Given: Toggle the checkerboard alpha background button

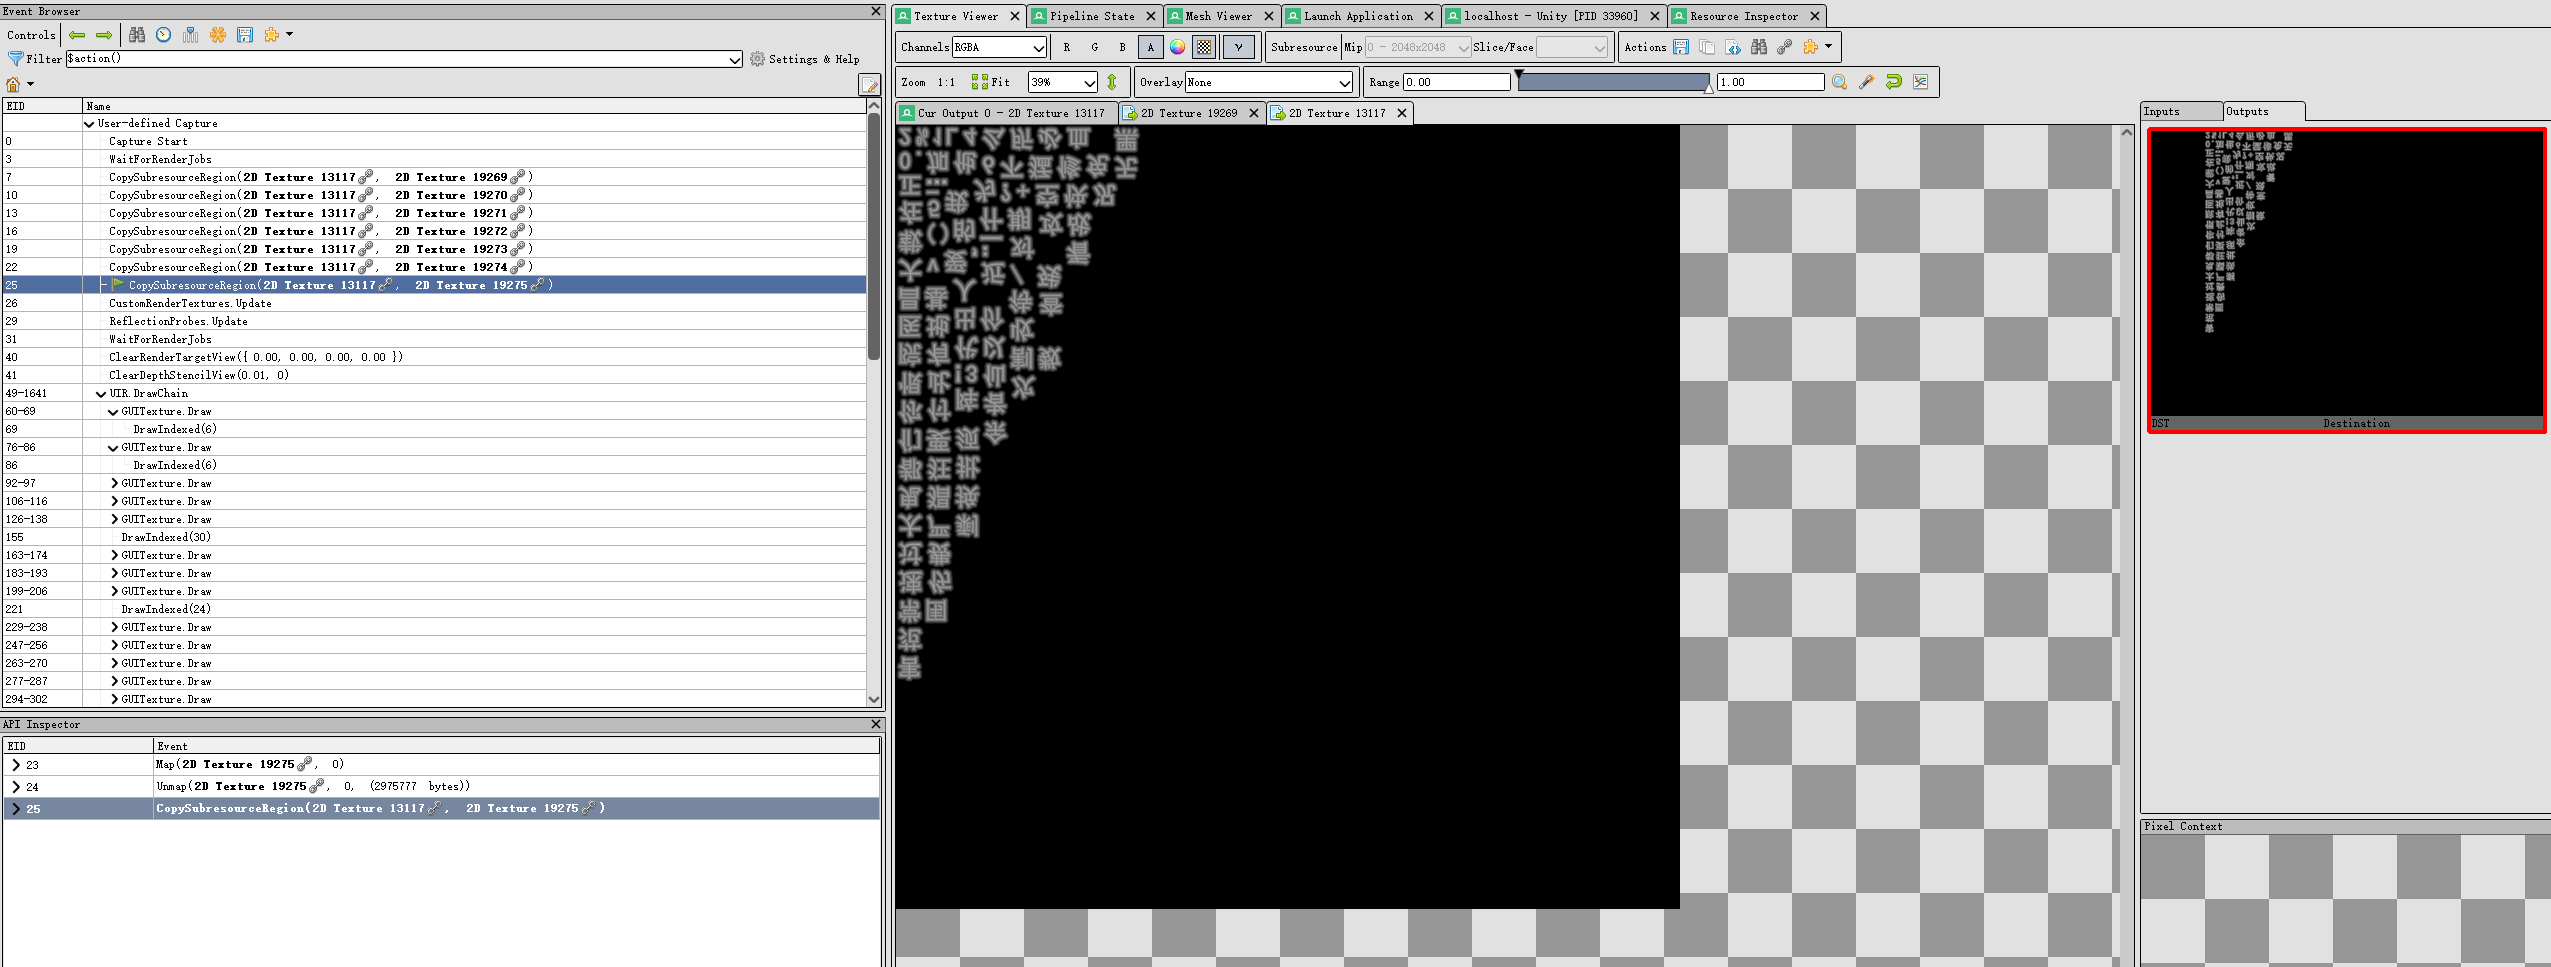Looking at the screenshot, I should pyautogui.click(x=1204, y=47).
